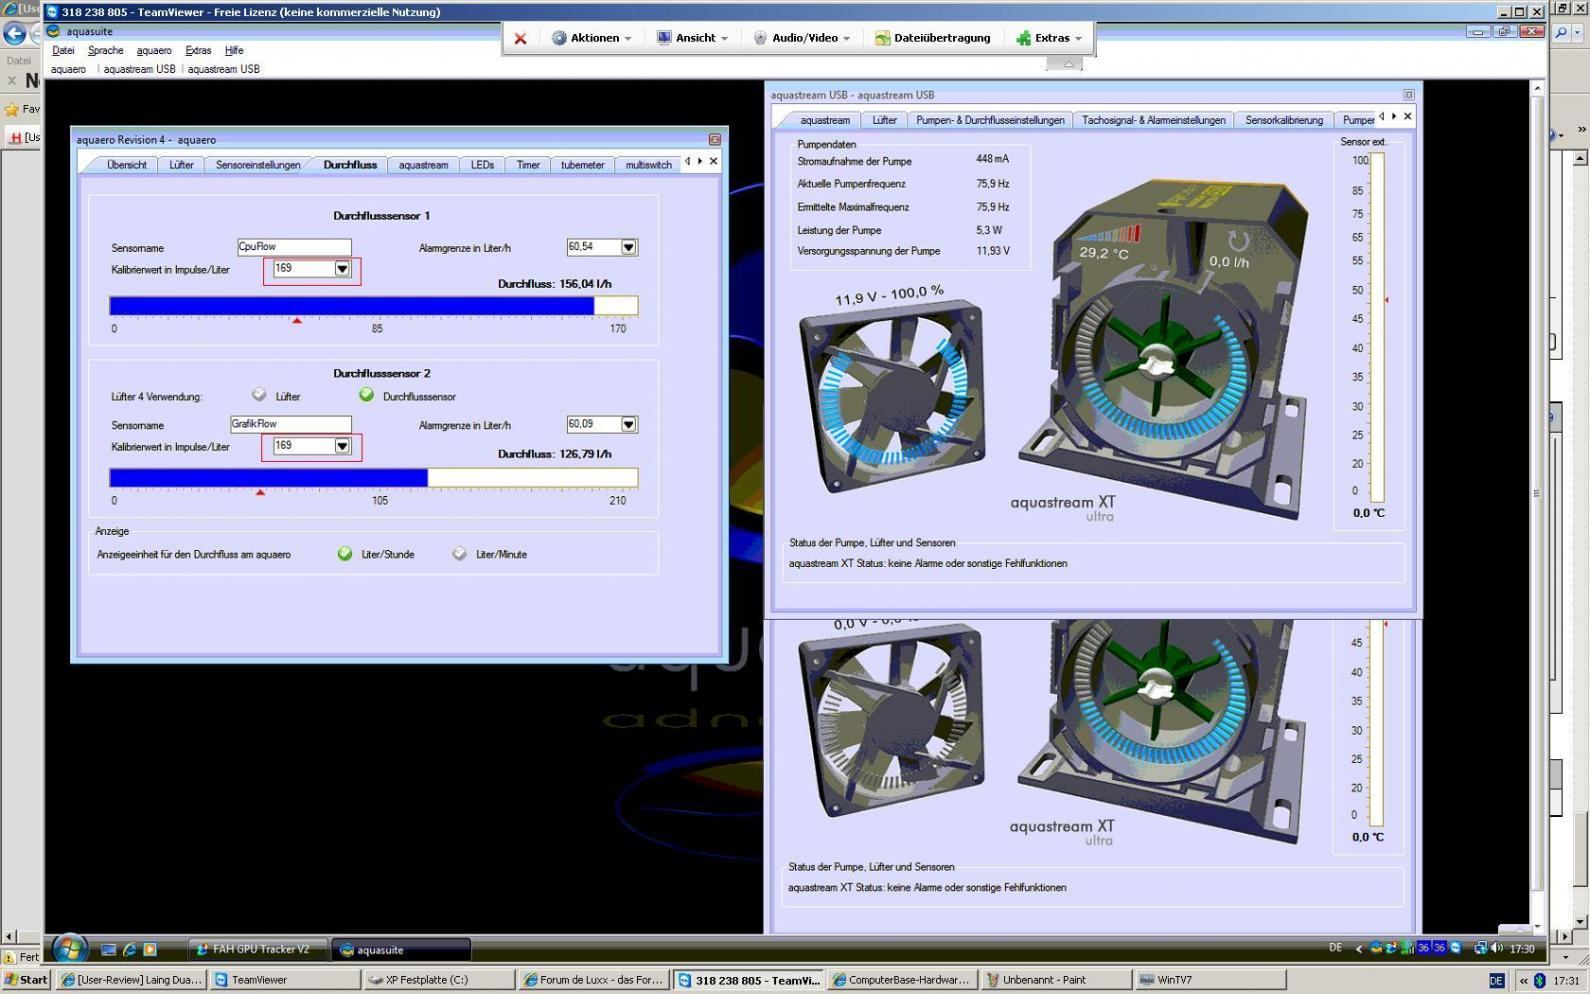Screen dimensions: 1590x994
Task: Open sensor 2 Kalibrierwert dropdown
Action: pyautogui.click(x=342, y=446)
